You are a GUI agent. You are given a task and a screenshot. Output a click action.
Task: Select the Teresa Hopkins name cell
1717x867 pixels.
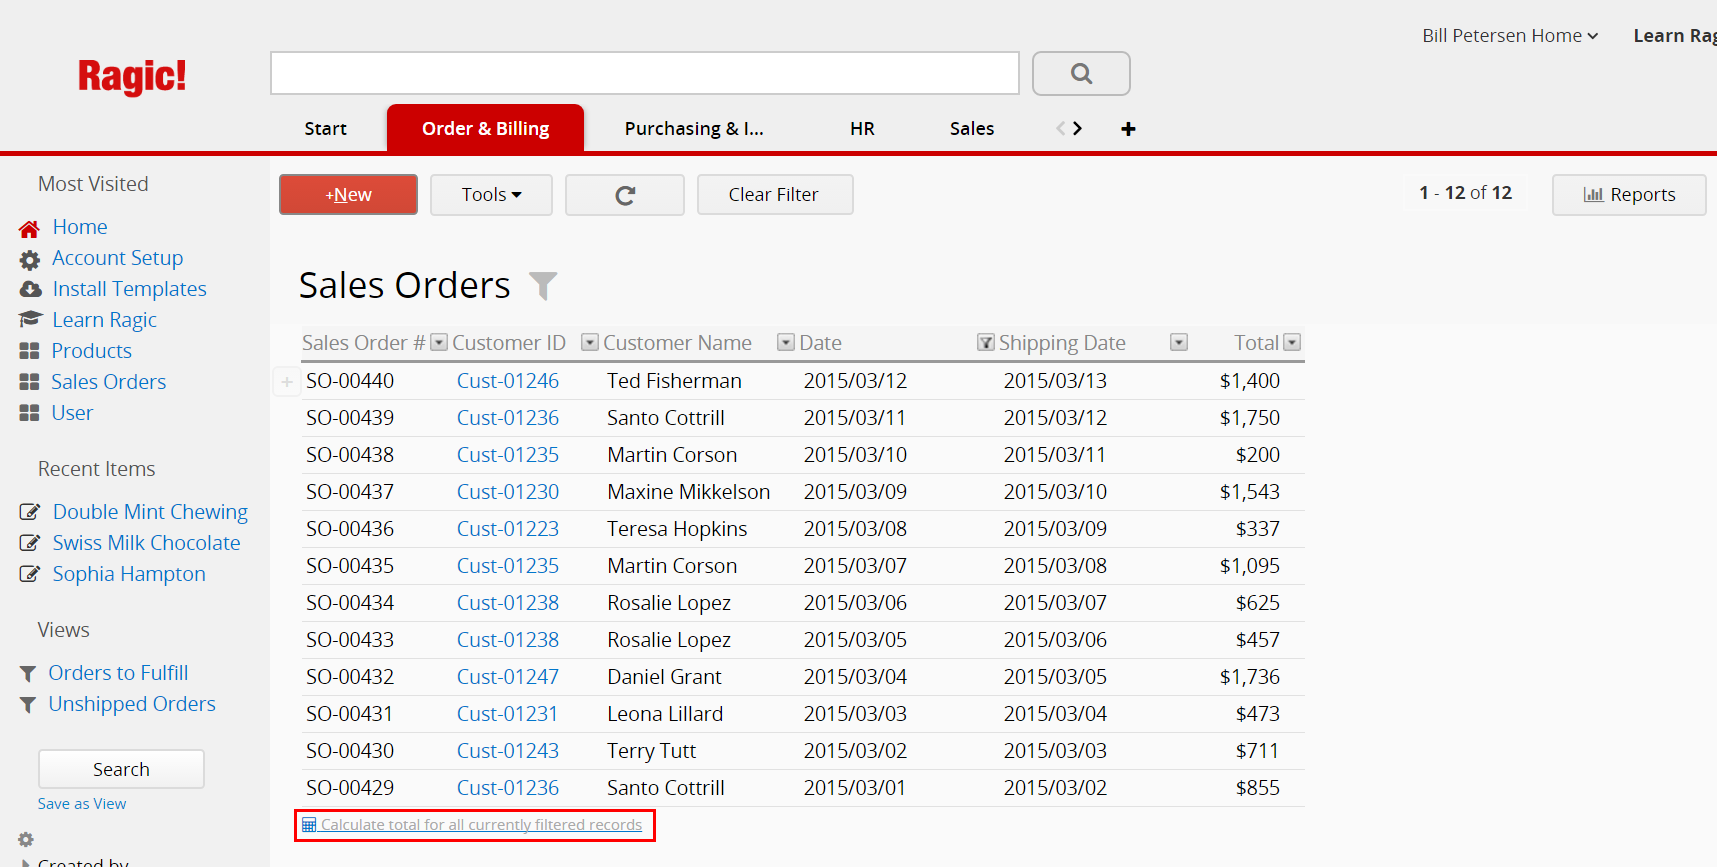pyautogui.click(x=677, y=529)
